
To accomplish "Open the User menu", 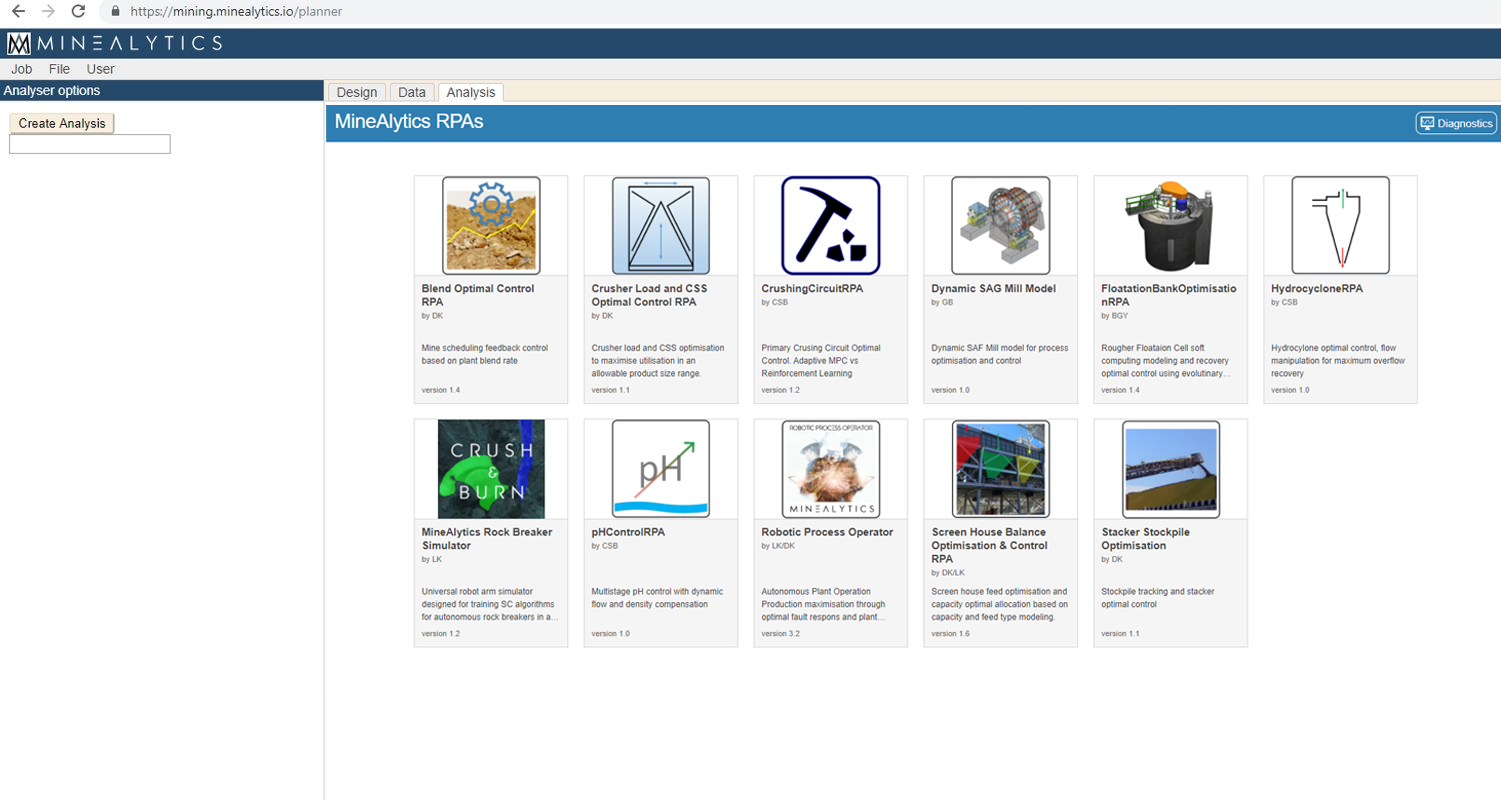I will pos(100,69).
